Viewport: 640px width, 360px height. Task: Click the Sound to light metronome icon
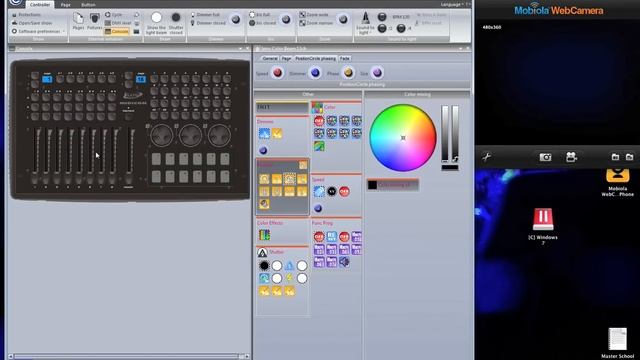tap(365, 18)
